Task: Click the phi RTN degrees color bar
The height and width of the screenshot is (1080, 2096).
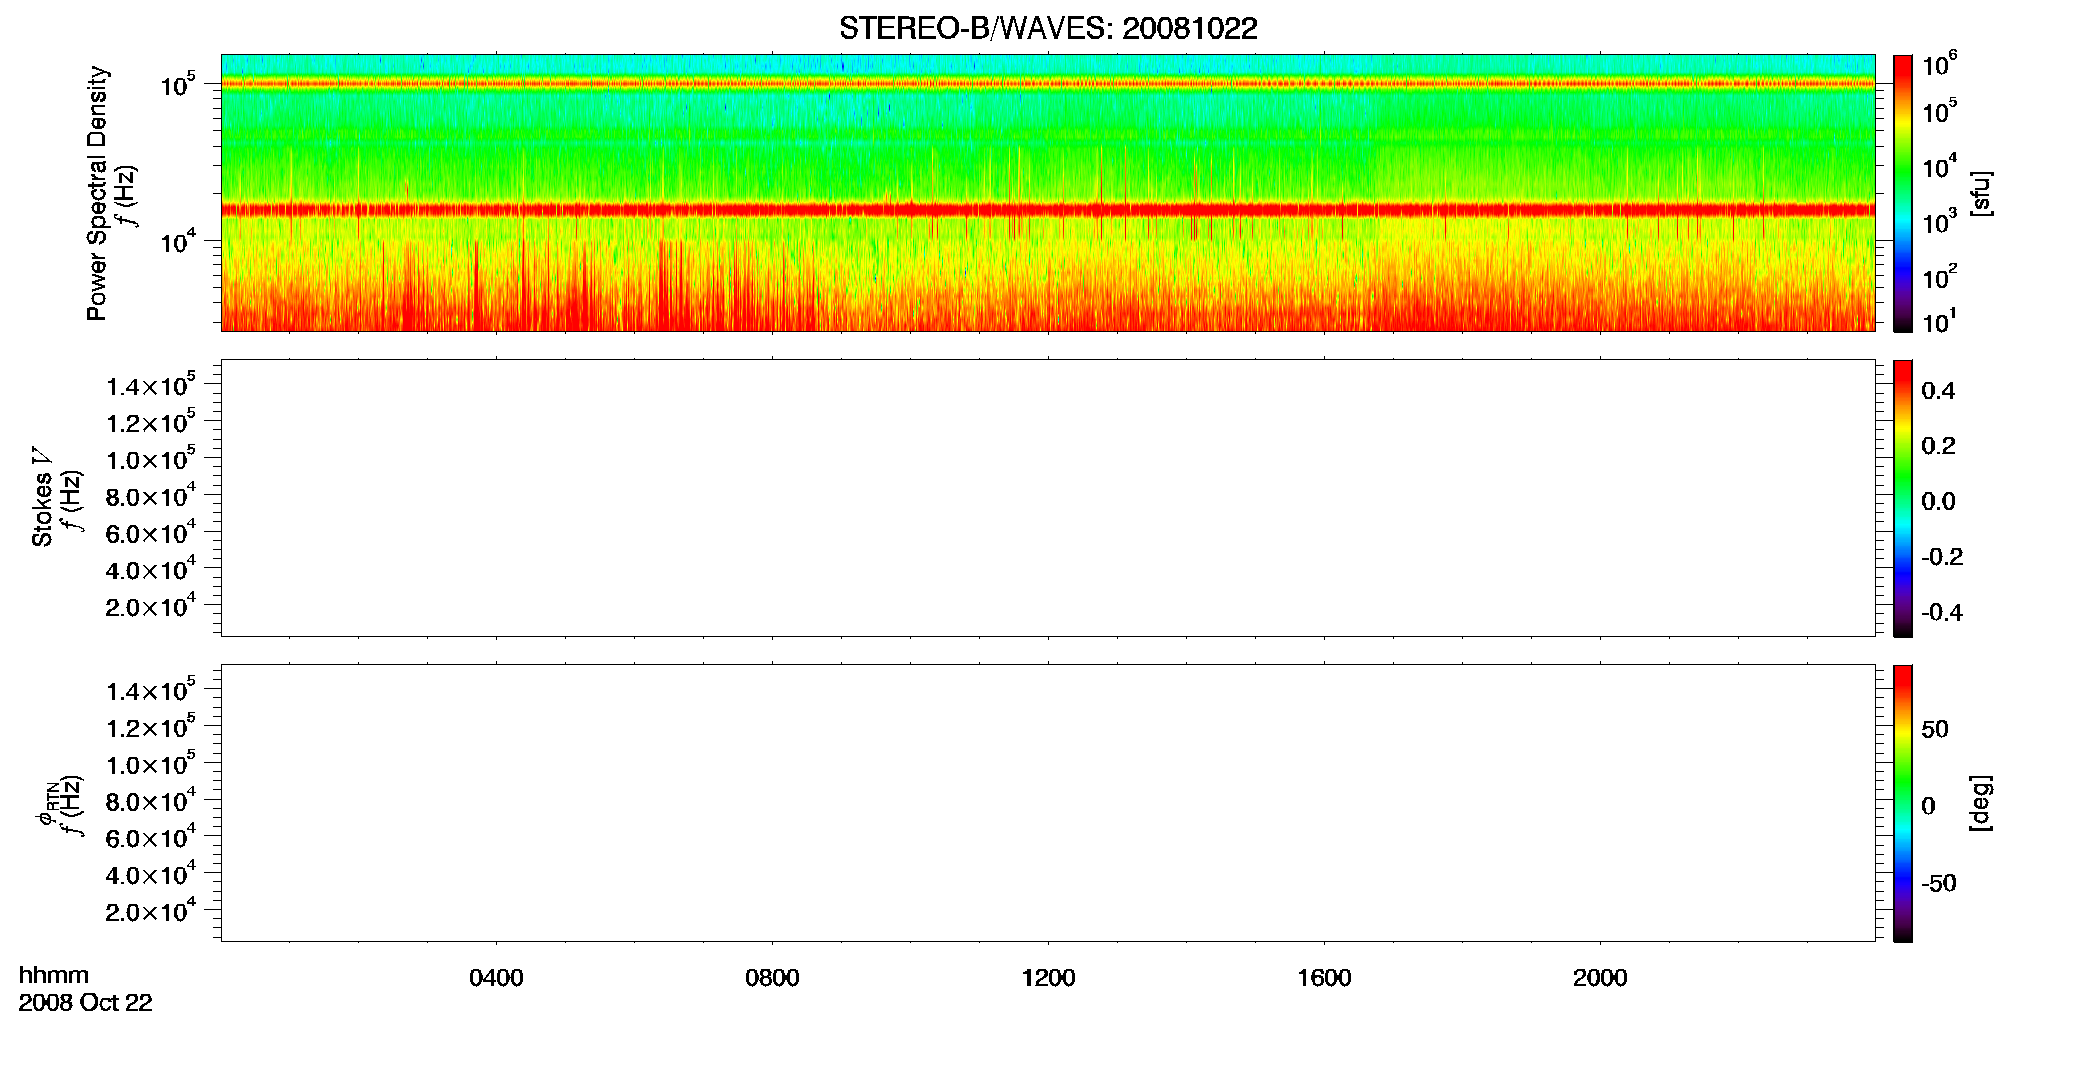Action: (1902, 803)
